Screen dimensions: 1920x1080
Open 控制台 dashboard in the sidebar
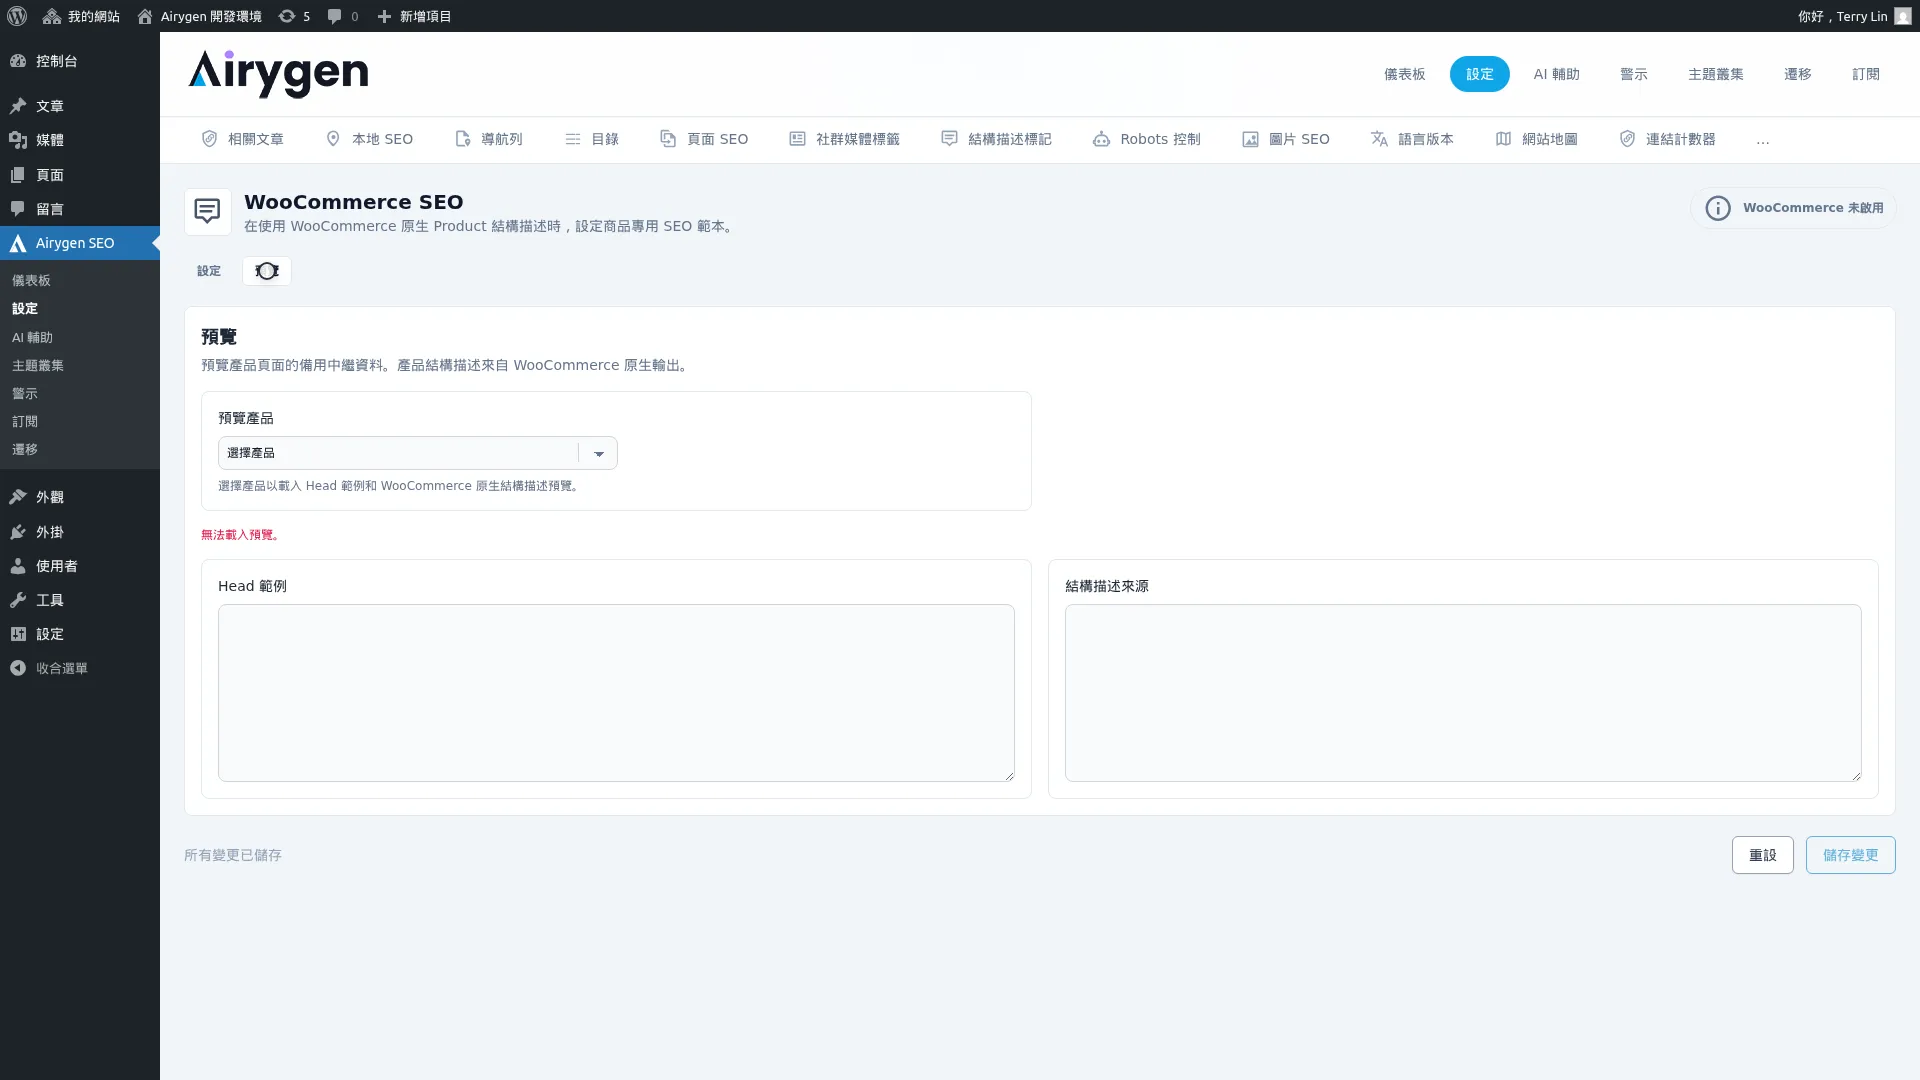pos(80,61)
